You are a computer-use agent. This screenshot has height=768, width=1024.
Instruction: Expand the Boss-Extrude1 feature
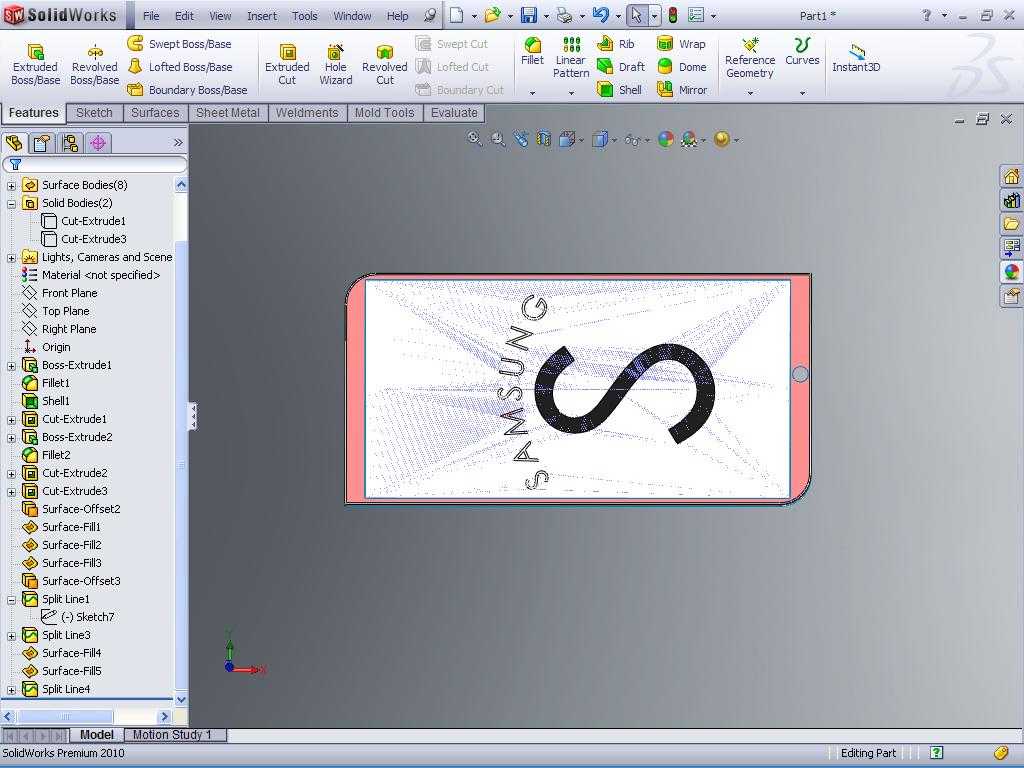pyautogui.click(x=11, y=366)
